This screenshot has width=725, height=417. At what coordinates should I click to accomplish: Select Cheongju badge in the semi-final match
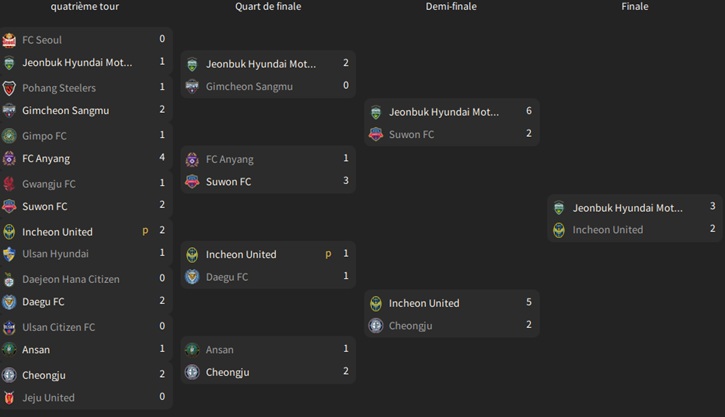376,326
